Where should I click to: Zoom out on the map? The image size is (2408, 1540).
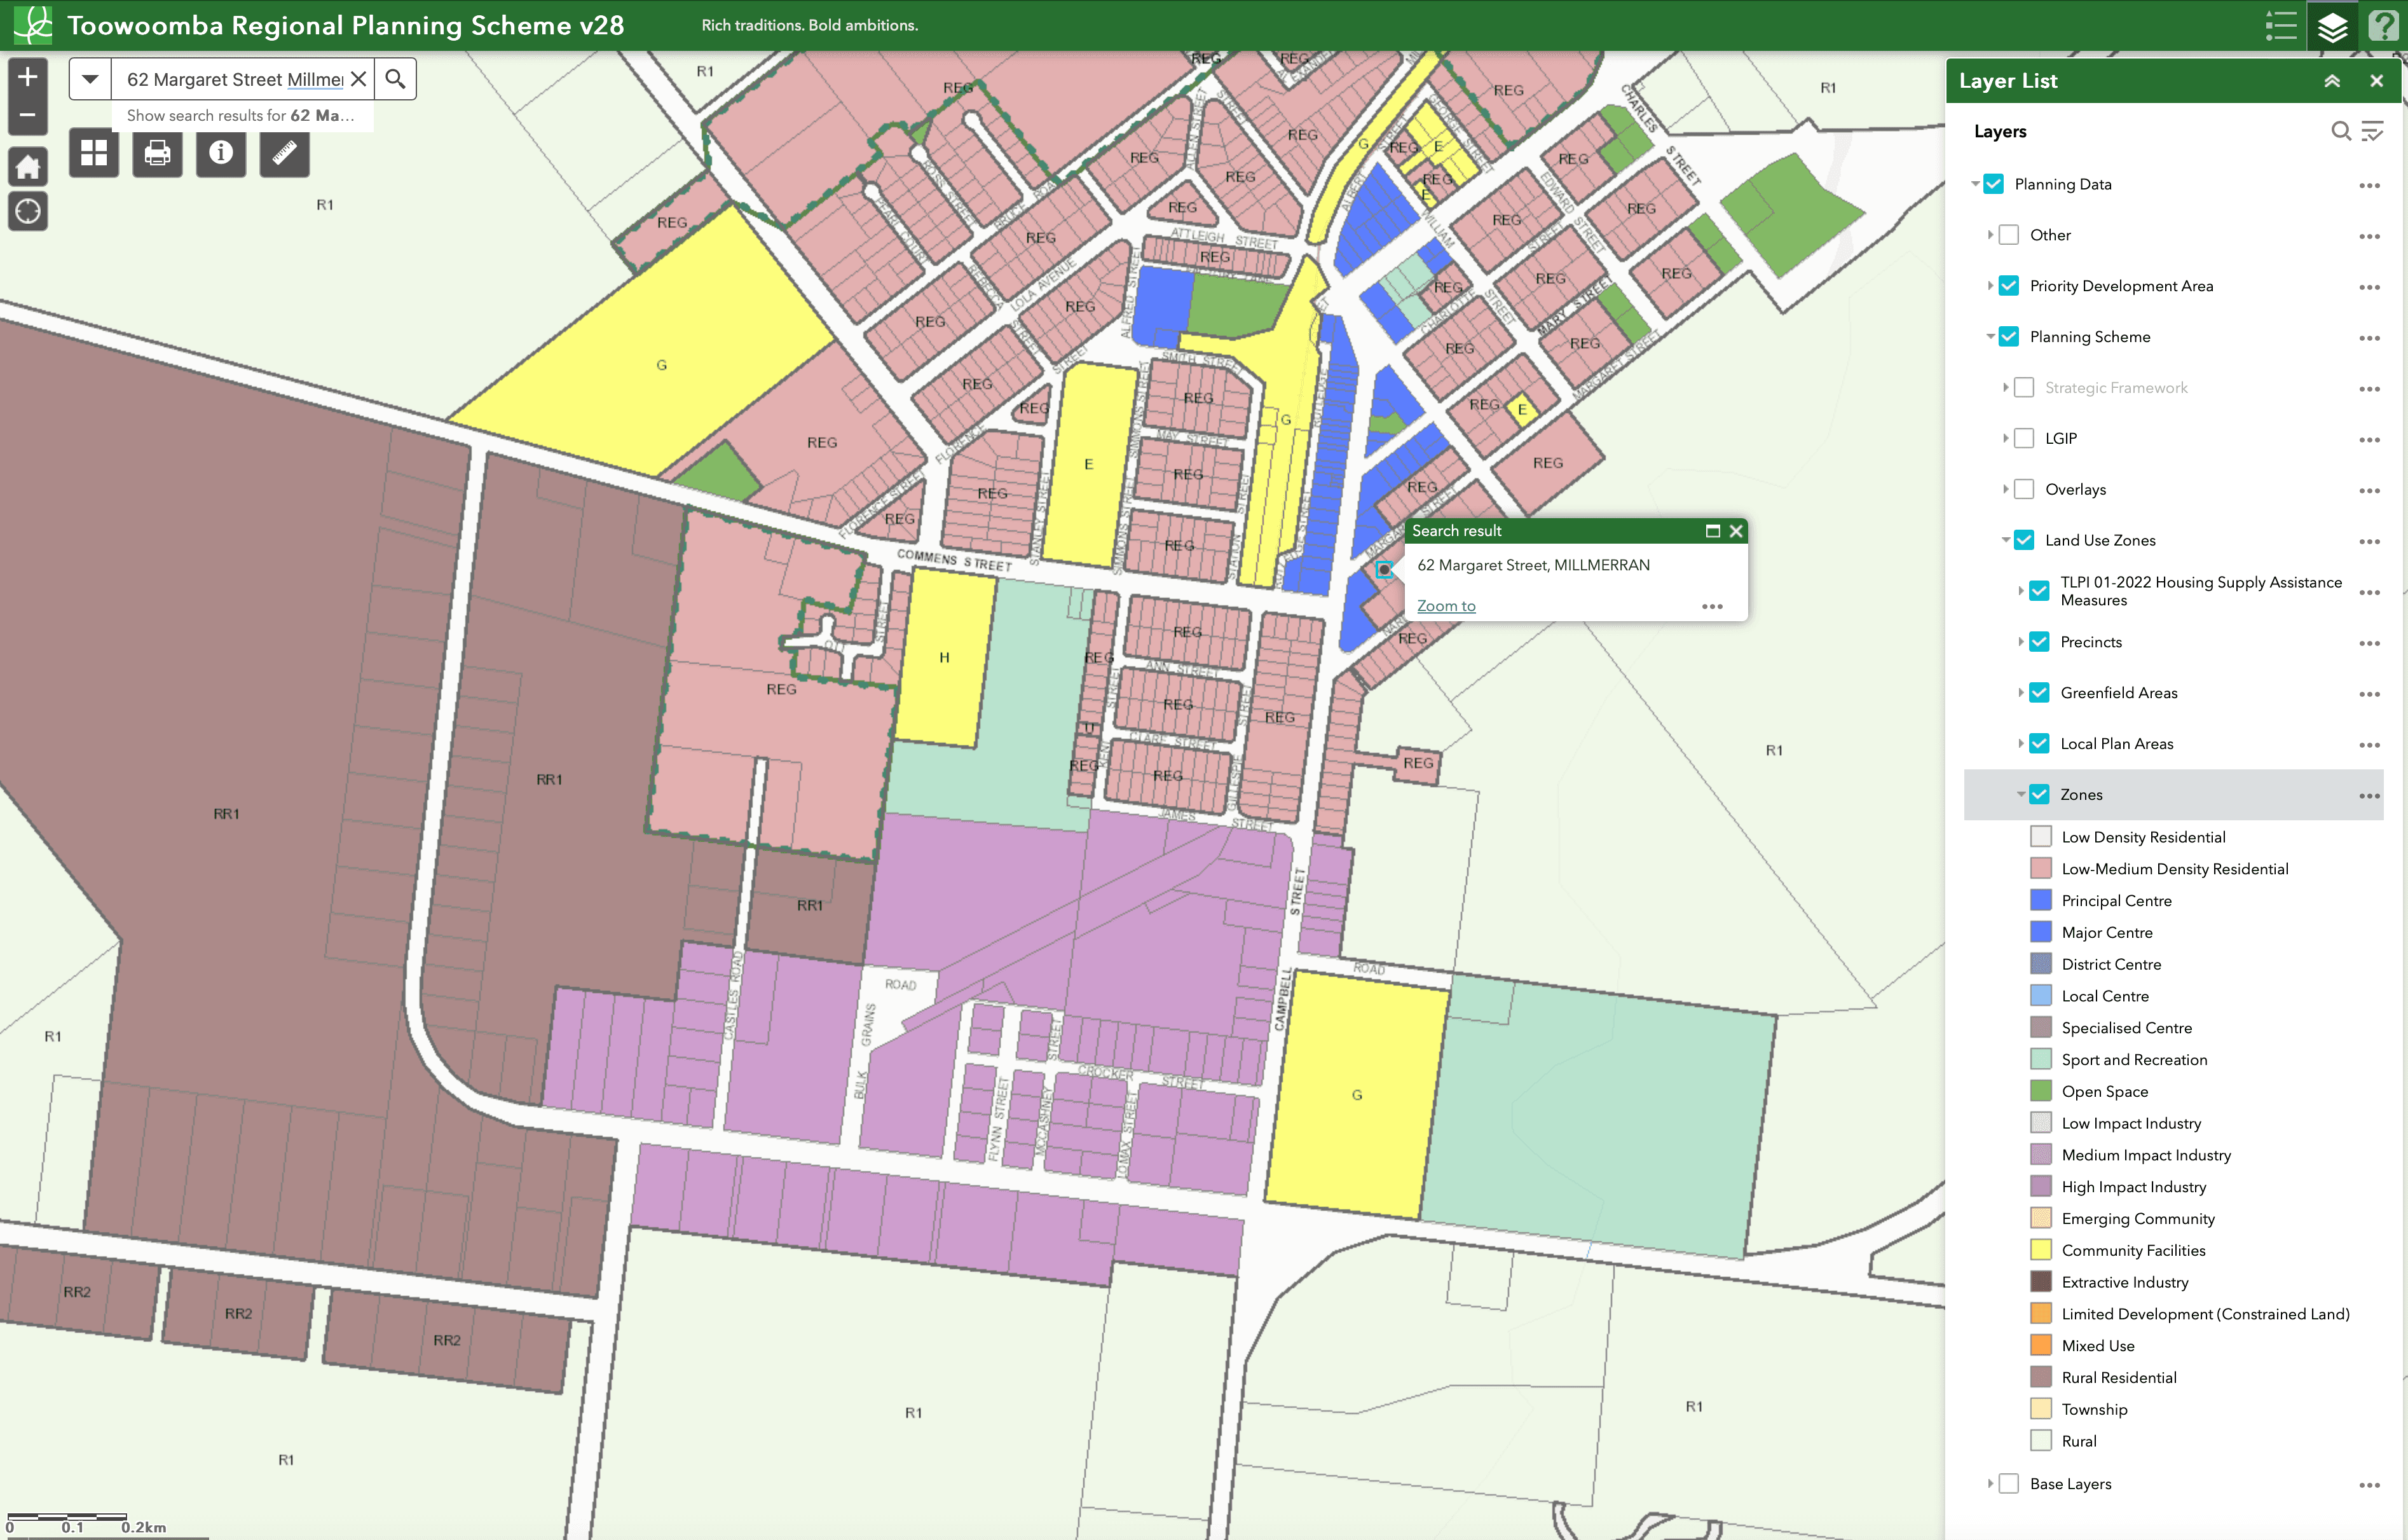click(x=28, y=116)
